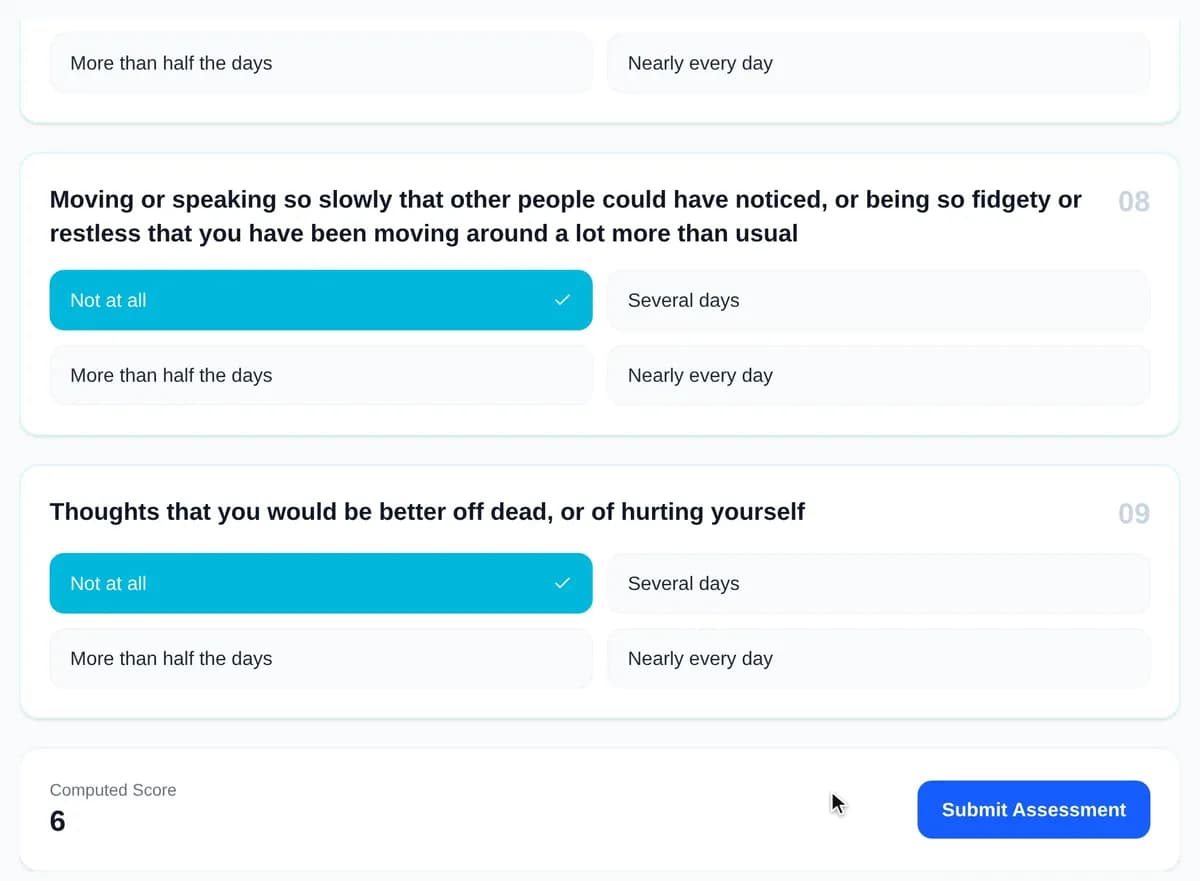Click the 'Computed Score' label
Image resolution: width=1200 pixels, height=881 pixels.
pyautogui.click(x=113, y=790)
